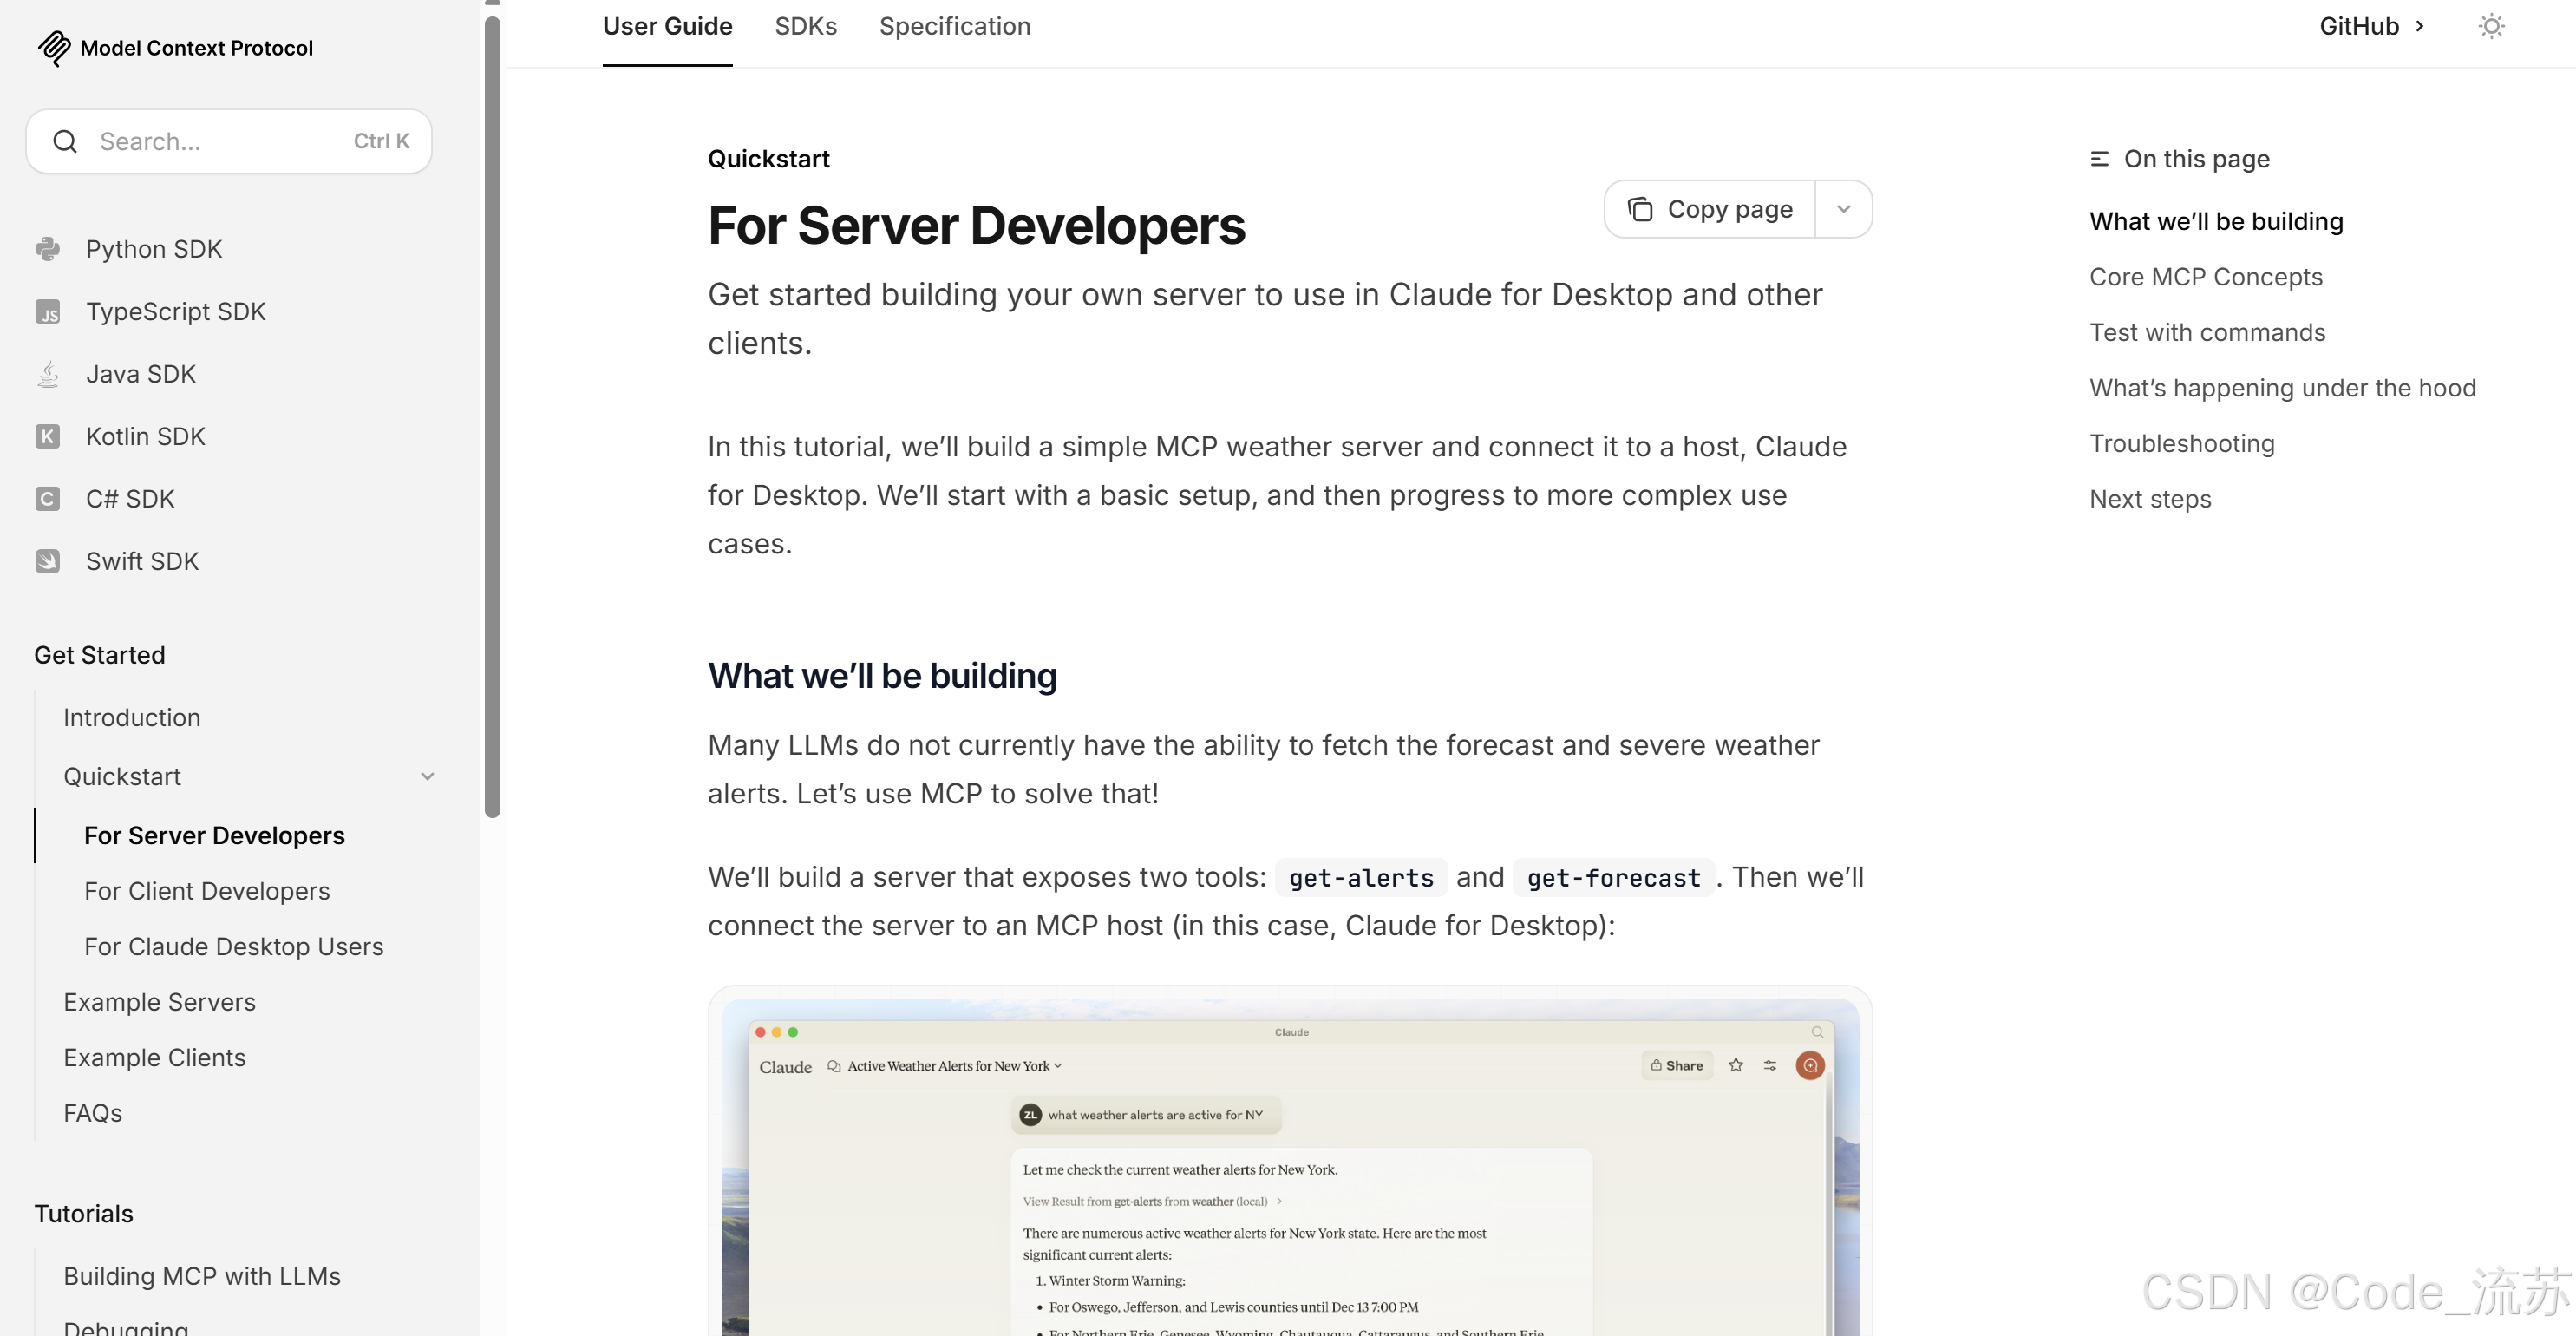The width and height of the screenshot is (2576, 1336).
Task: Click the TypeScript SDK JS icon
Action: click(x=47, y=312)
